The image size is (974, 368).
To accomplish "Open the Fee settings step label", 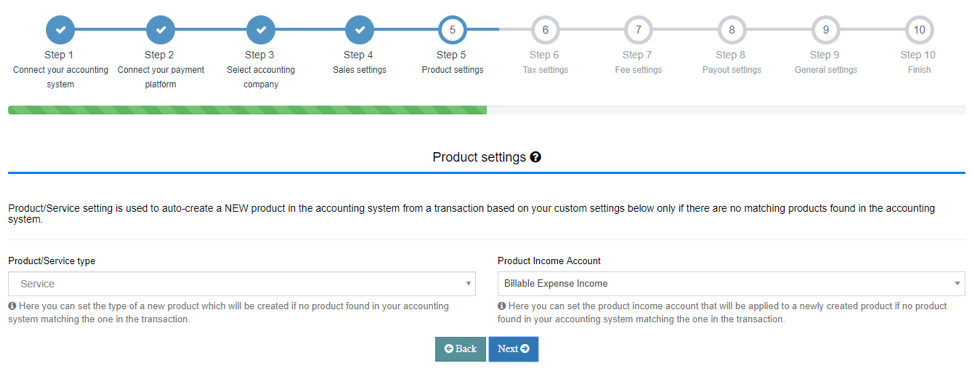I will (638, 70).
